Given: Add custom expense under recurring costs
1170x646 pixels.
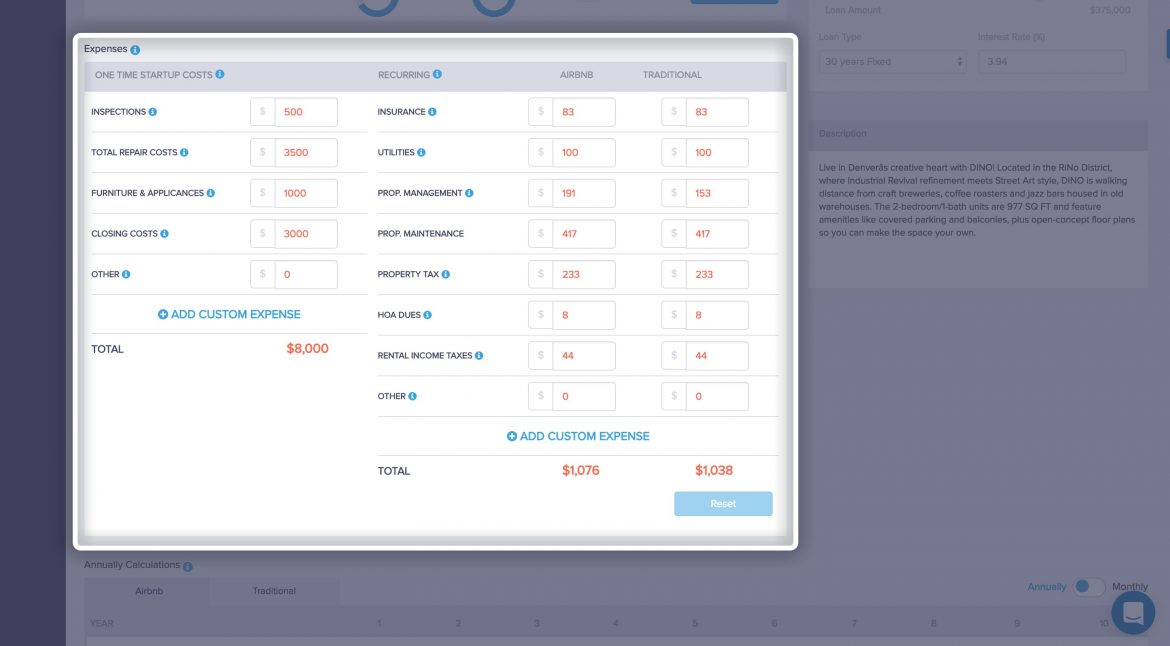Looking at the screenshot, I should pyautogui.click(x=578, y=436).
